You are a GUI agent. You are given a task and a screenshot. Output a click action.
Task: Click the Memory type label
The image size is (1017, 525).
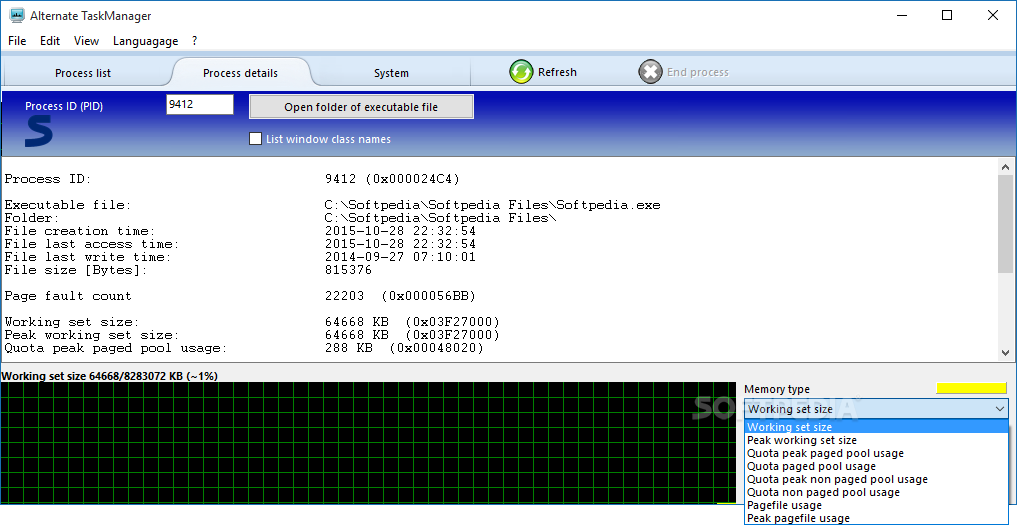tap(777, 389)
